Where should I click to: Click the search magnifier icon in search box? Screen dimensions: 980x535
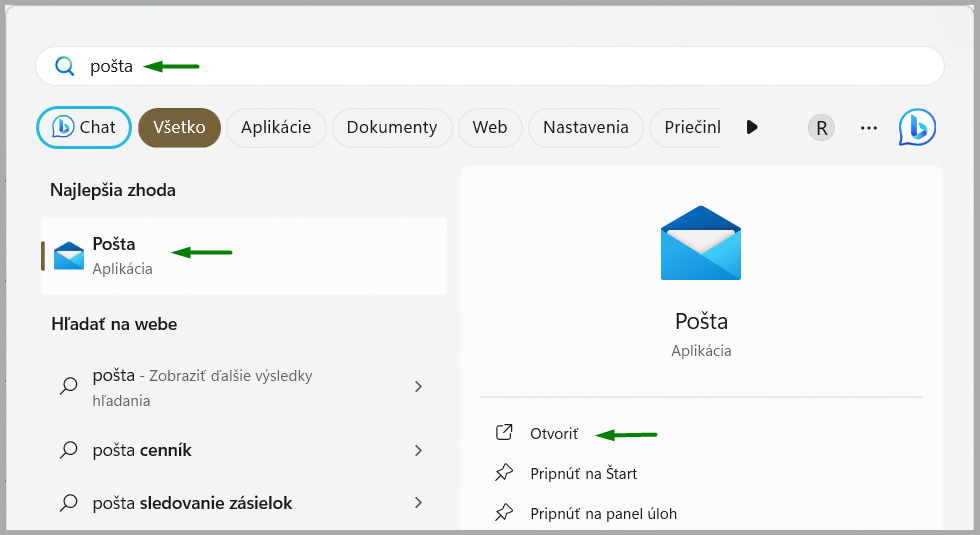pos(64,67)
